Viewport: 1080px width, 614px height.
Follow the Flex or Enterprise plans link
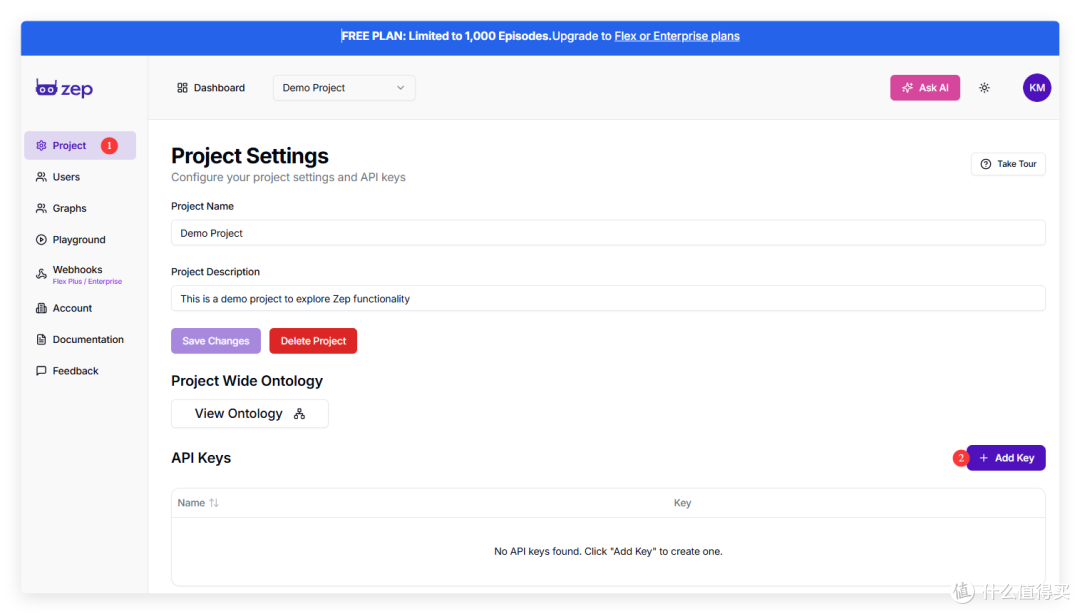point(677,36)
